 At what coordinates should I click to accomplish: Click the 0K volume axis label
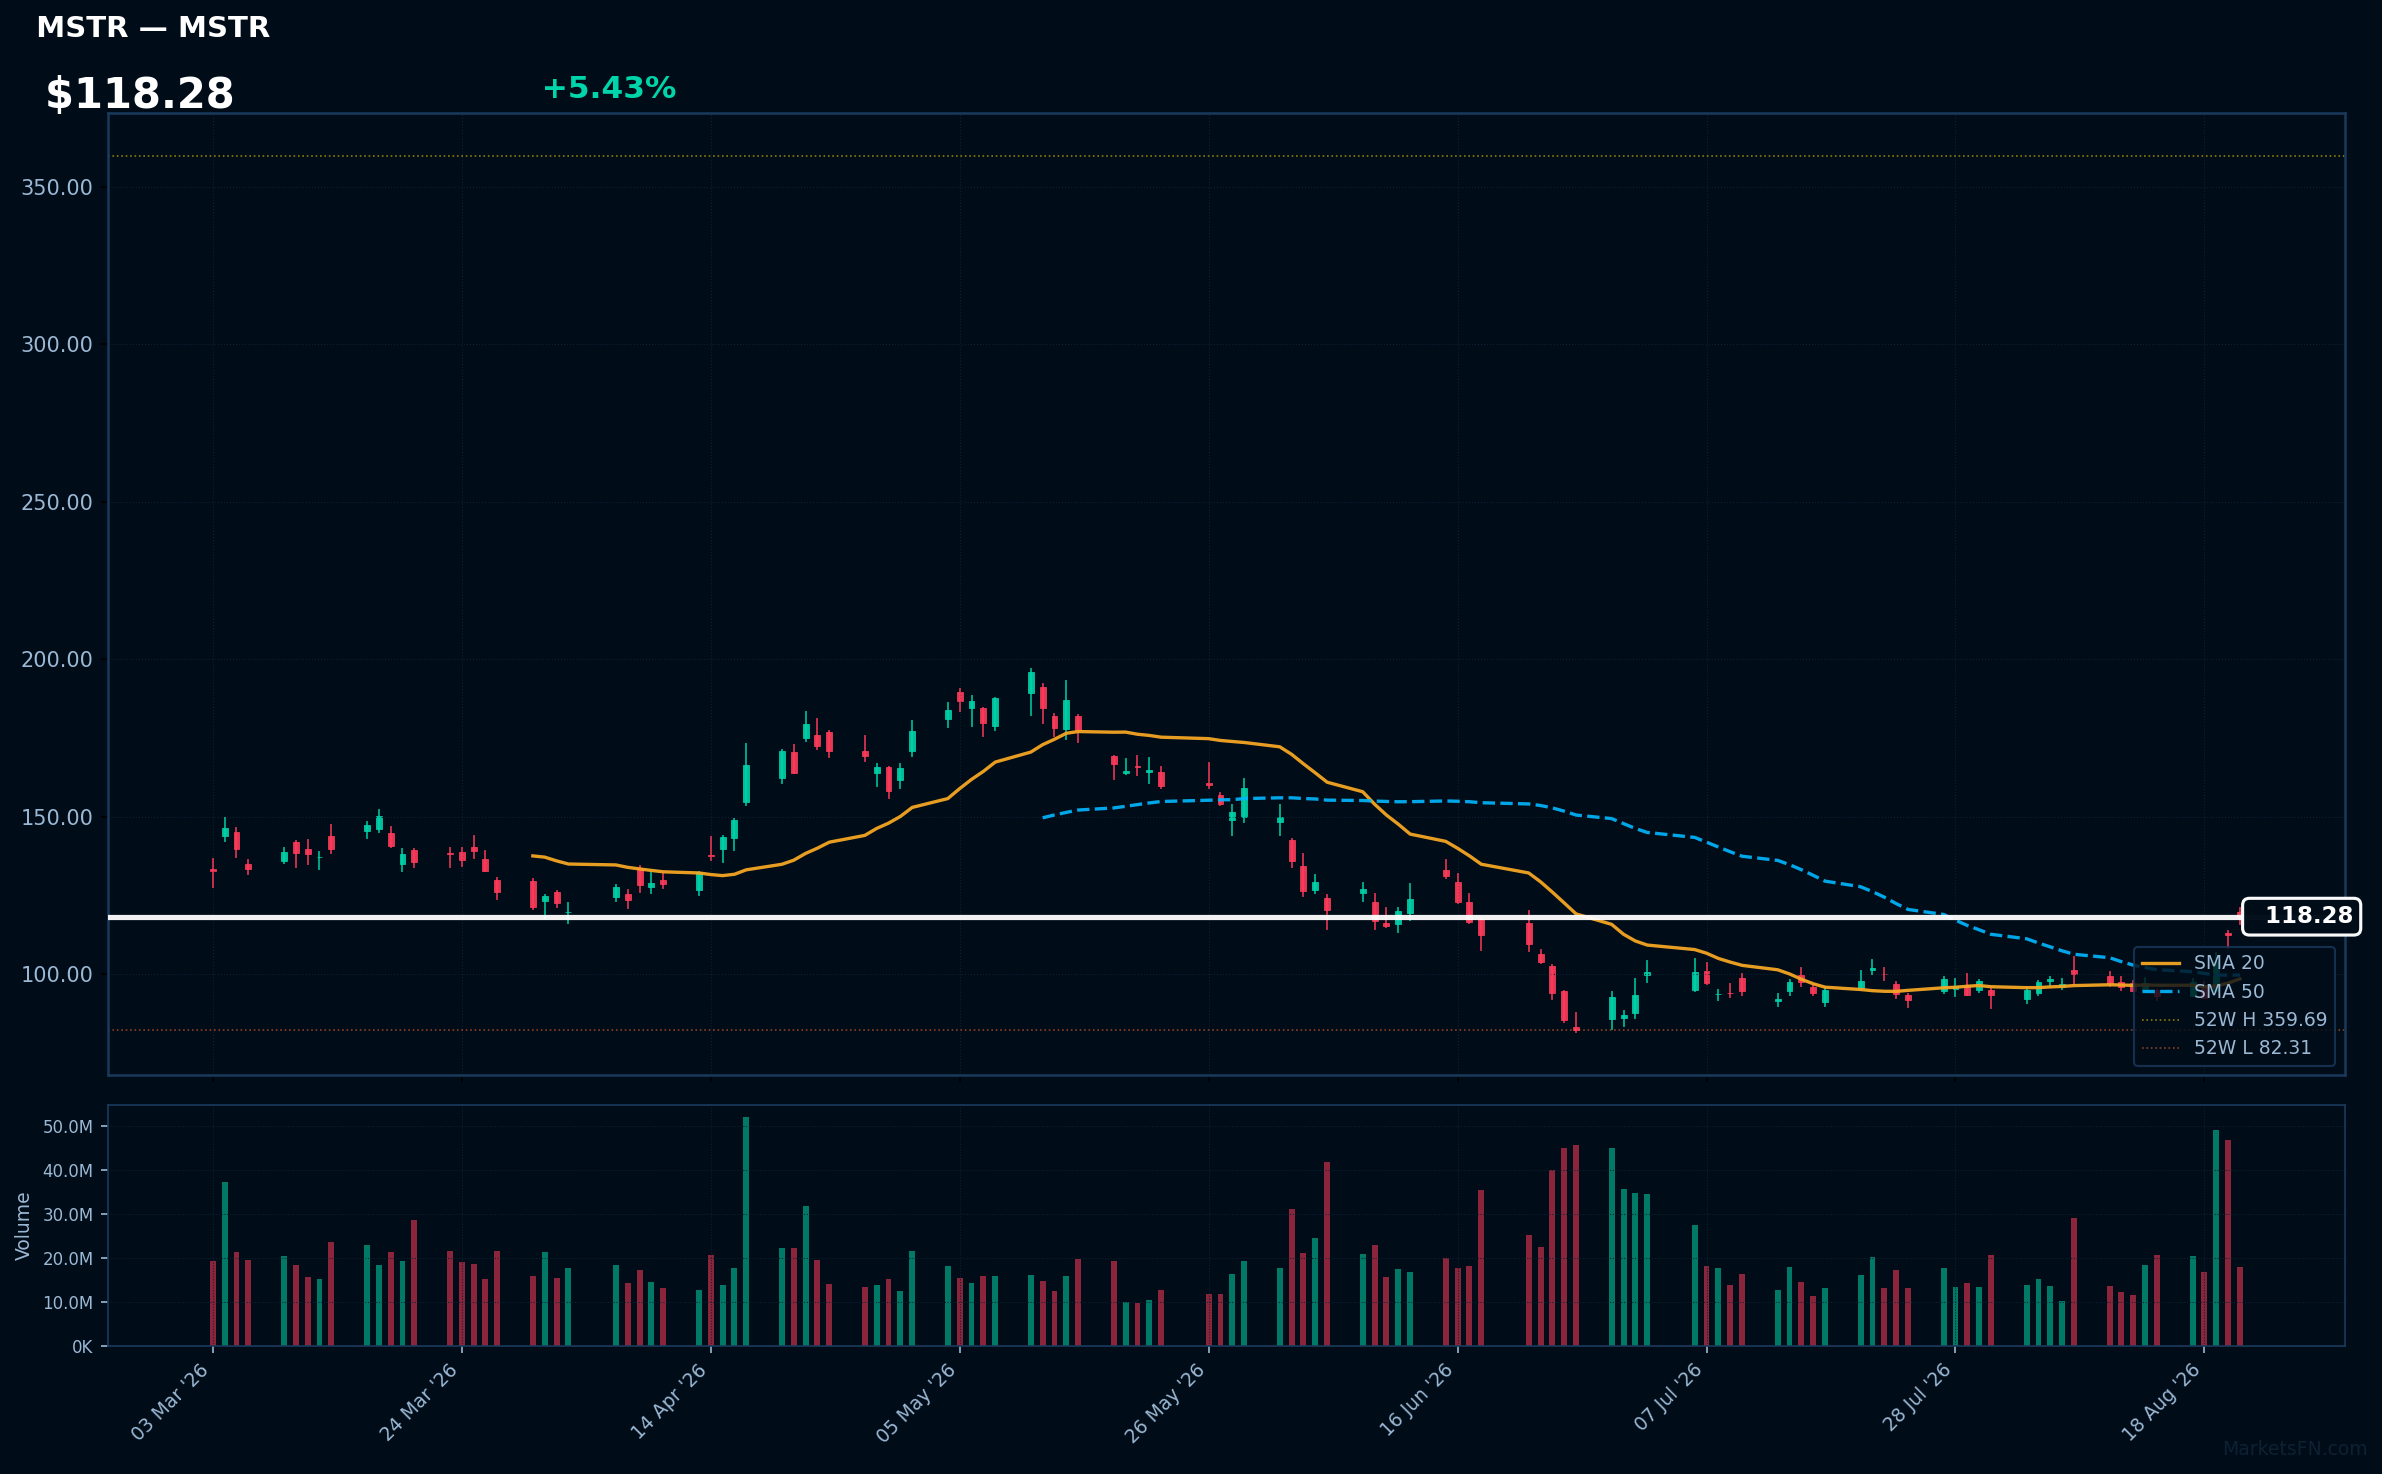click(x=82, y=1347)
